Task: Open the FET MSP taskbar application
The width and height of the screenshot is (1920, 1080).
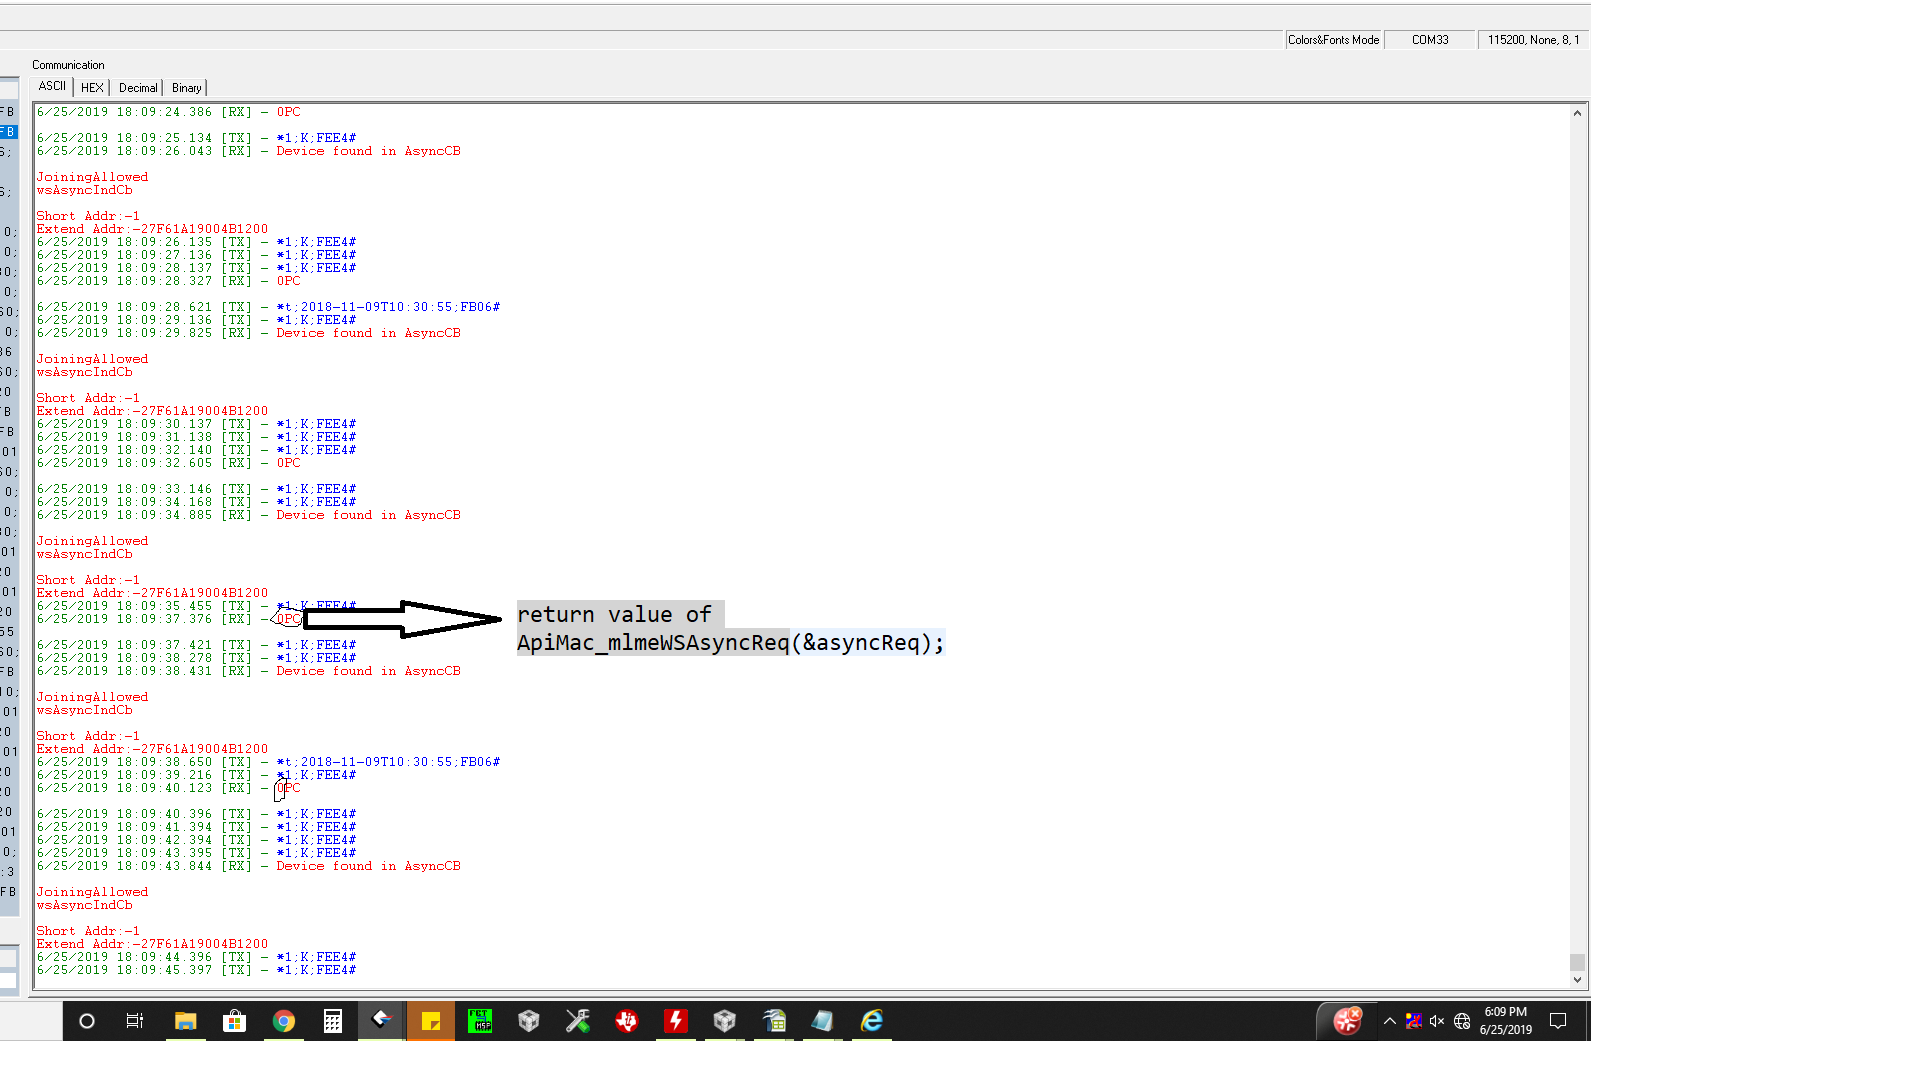Action: tap(480, 1021)
